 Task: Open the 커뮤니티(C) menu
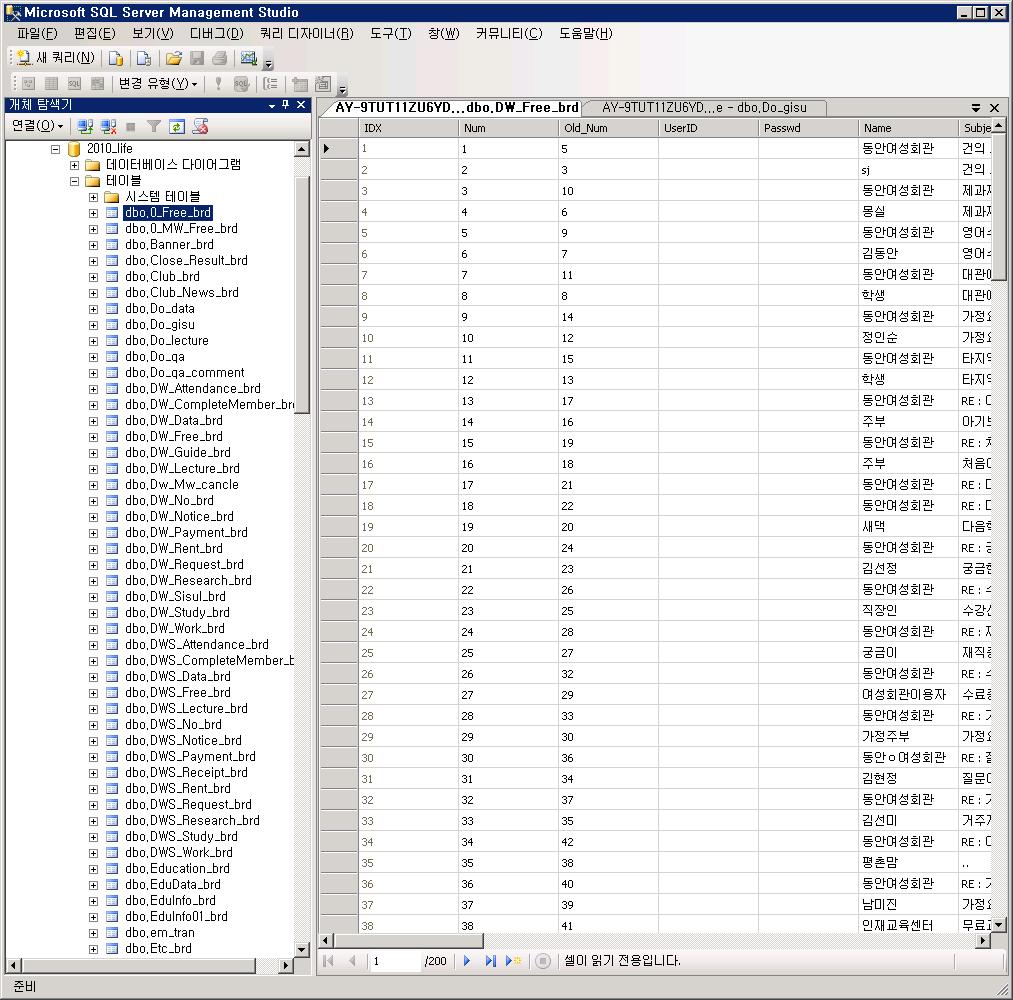pyautogui.click(x=509, y=34)
